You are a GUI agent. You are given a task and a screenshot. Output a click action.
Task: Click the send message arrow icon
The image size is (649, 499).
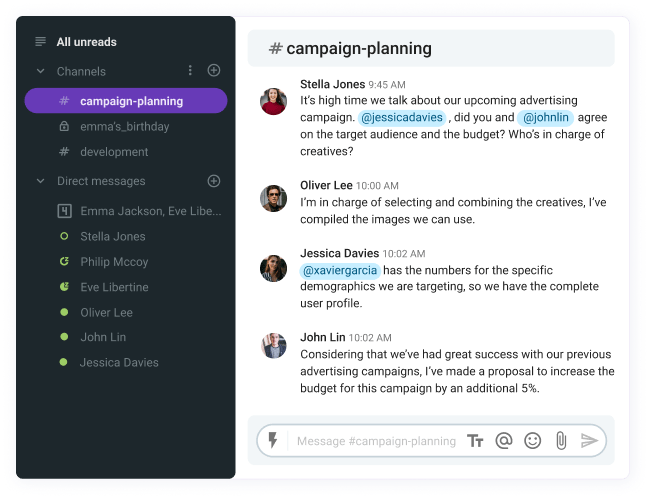589,441
